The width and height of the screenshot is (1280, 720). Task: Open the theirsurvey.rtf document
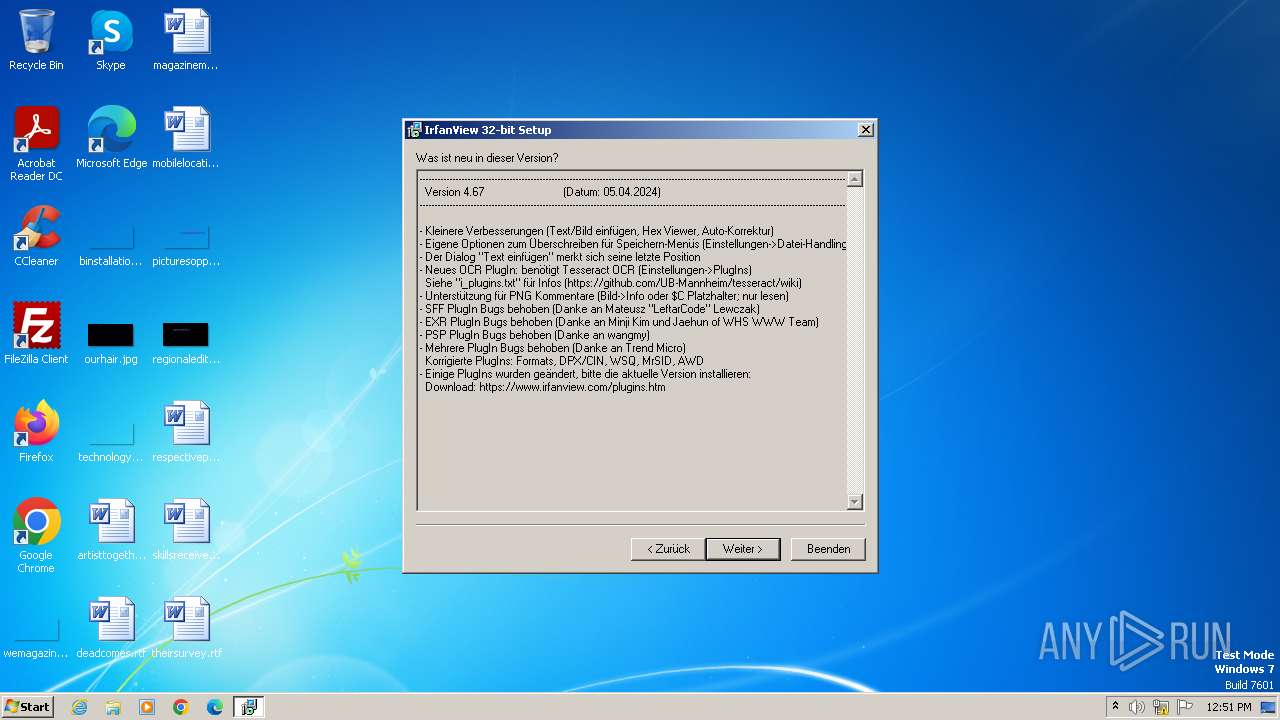click(x=186, y=627)
